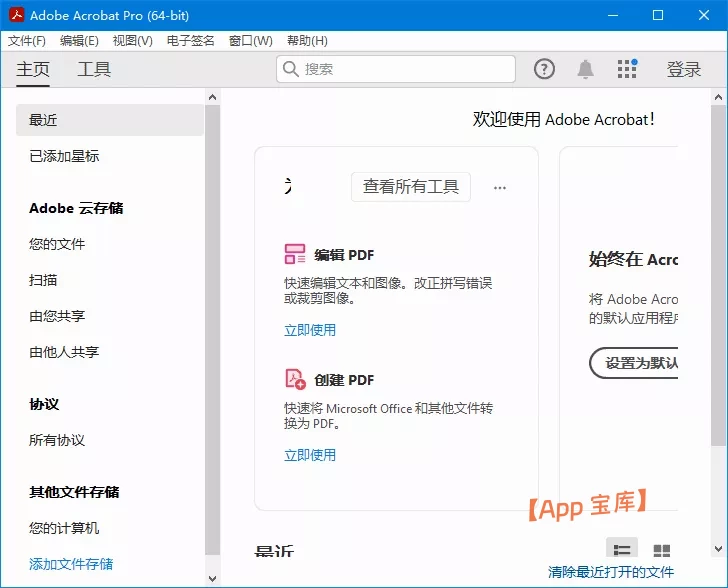This screenshot has height=588, width=728.
Task: Open the help question mark icon
Action: (544, 70)
